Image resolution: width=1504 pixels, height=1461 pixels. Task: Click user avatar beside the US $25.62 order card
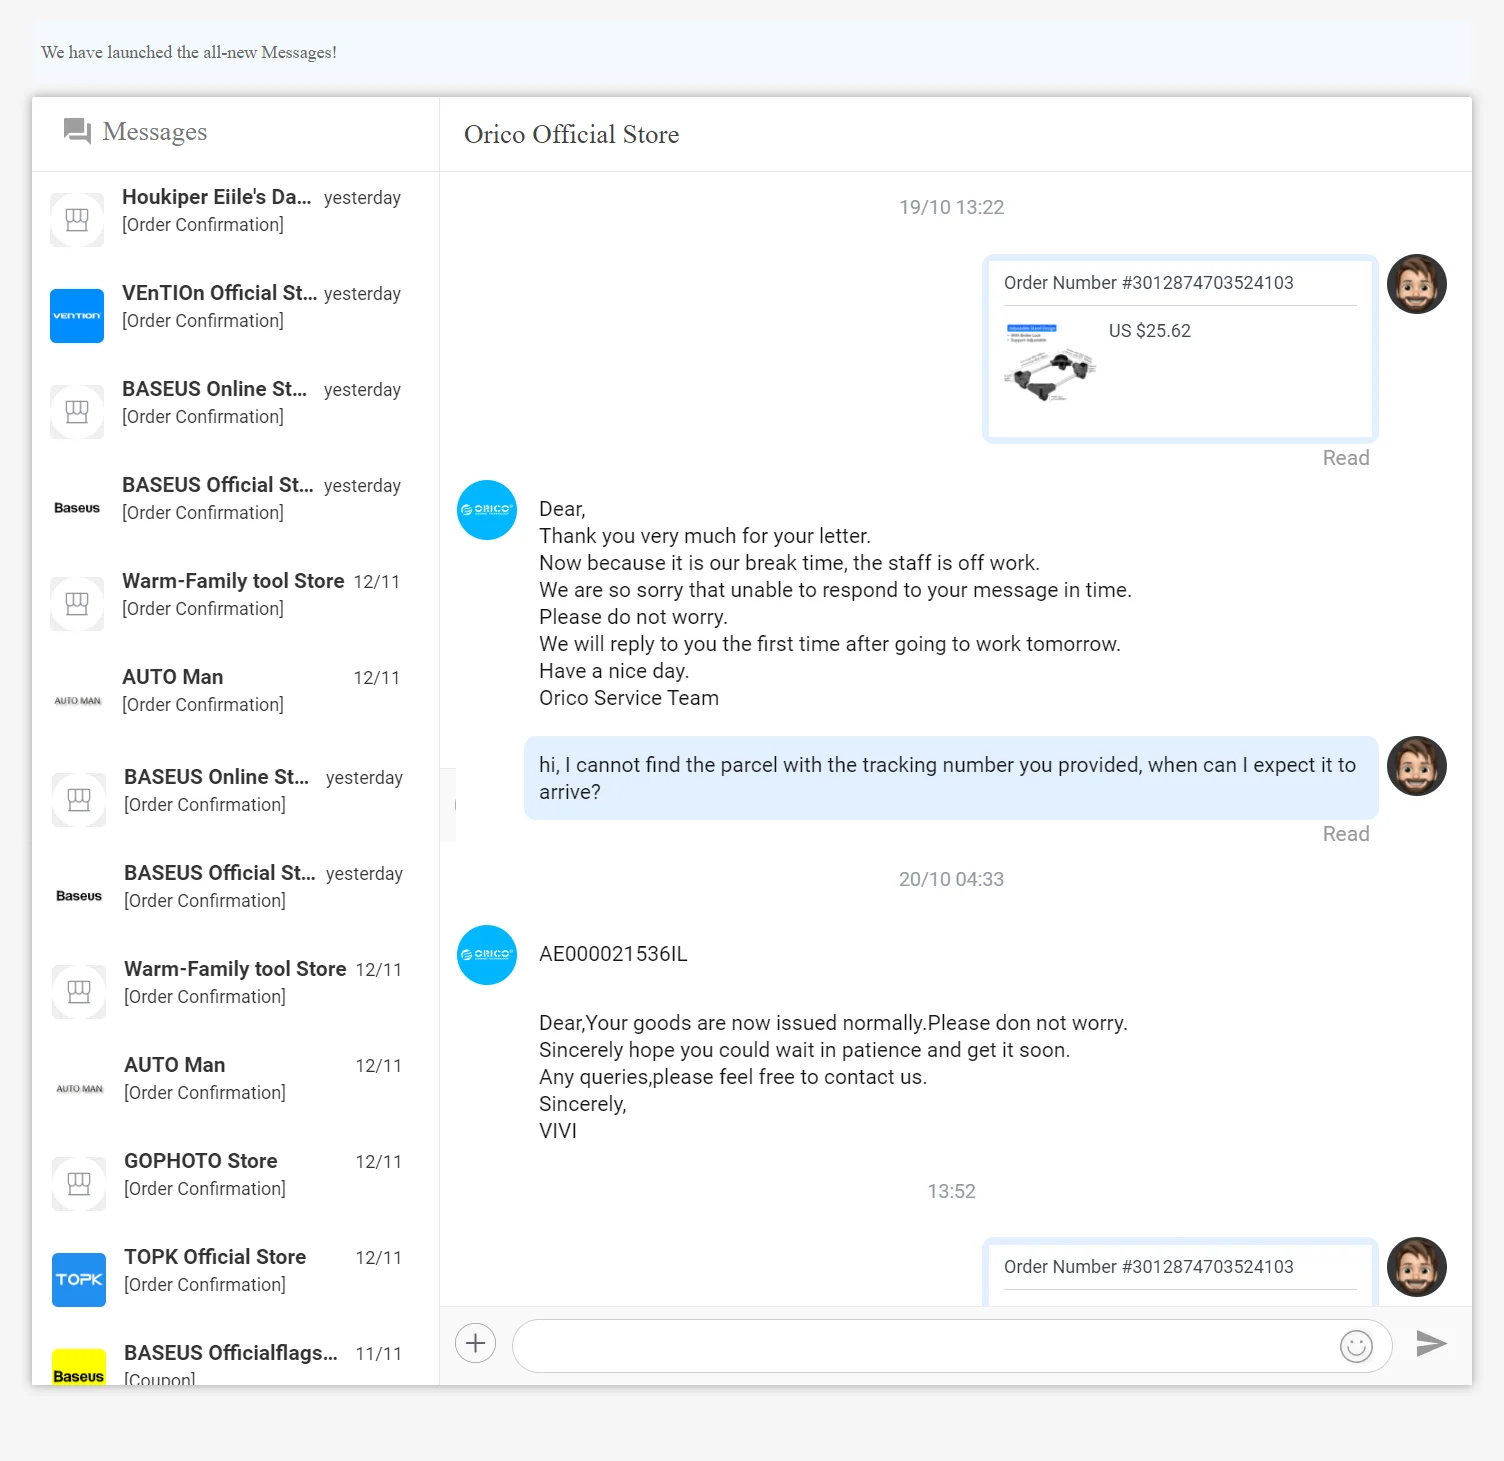1417,284
